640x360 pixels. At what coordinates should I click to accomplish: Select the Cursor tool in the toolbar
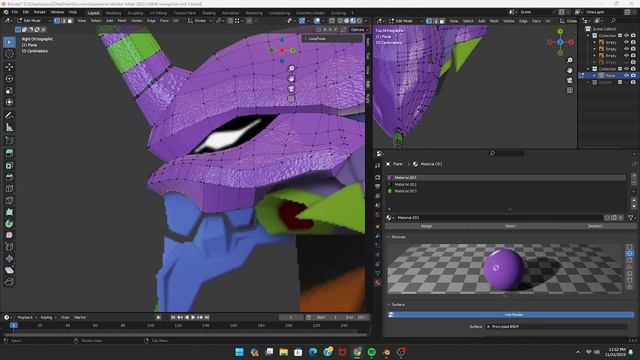[9, 54]
